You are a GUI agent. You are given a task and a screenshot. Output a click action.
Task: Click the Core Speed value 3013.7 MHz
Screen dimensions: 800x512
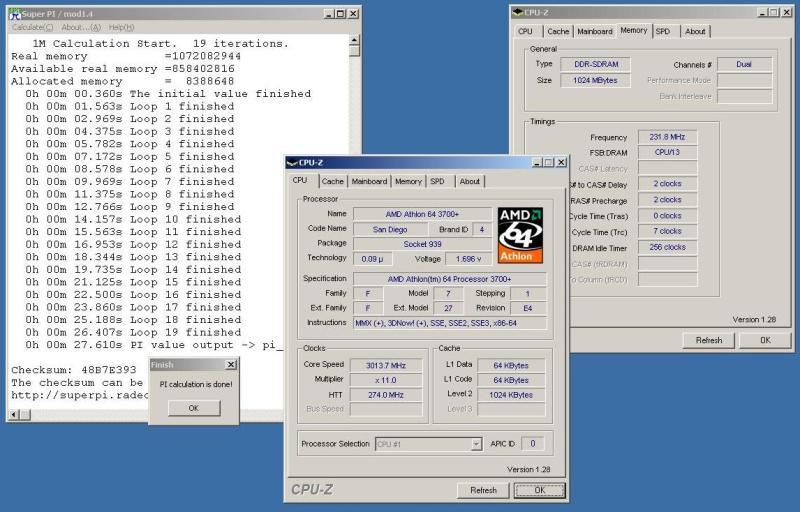click(x=386, y=366)
